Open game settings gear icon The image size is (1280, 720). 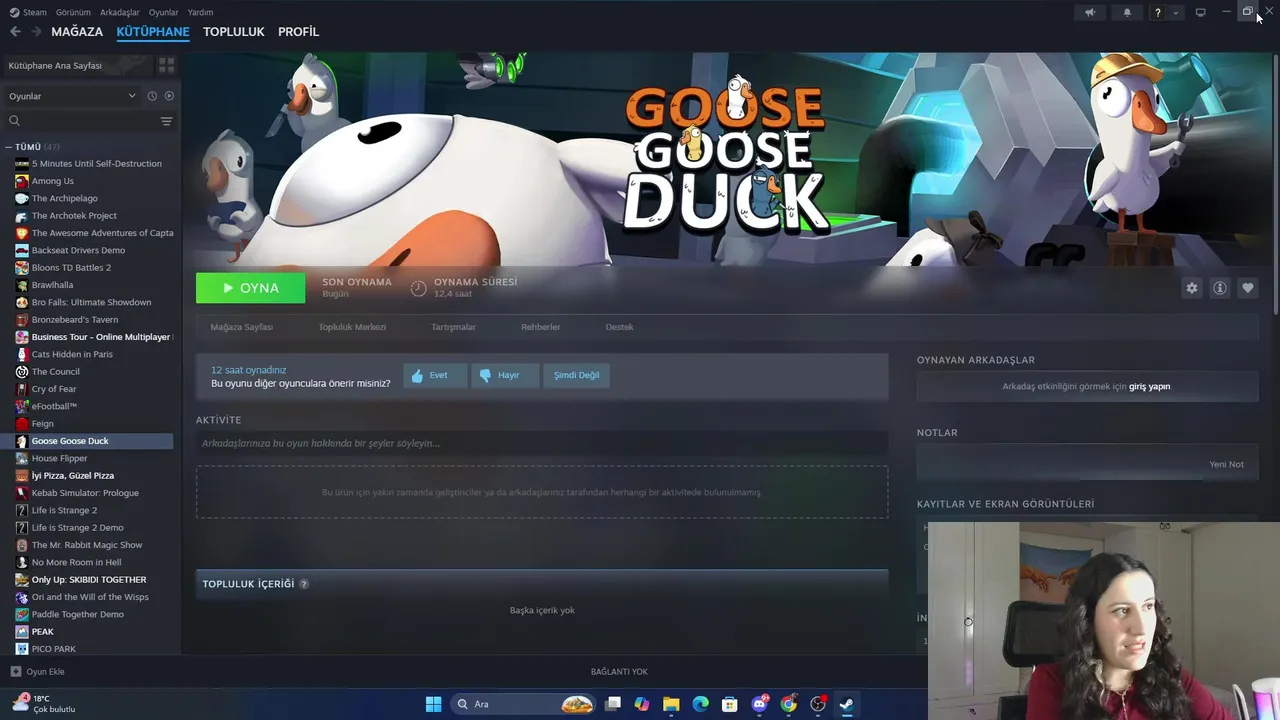[x=1192, y=288]
